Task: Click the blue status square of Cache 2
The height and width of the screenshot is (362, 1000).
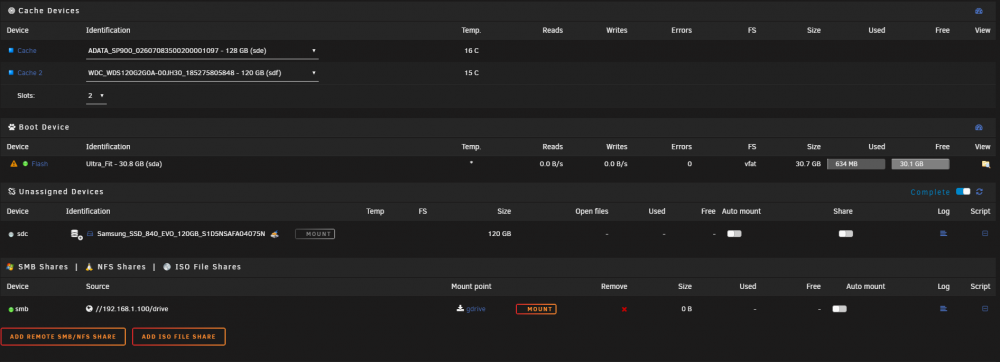Action: (11, 73)
